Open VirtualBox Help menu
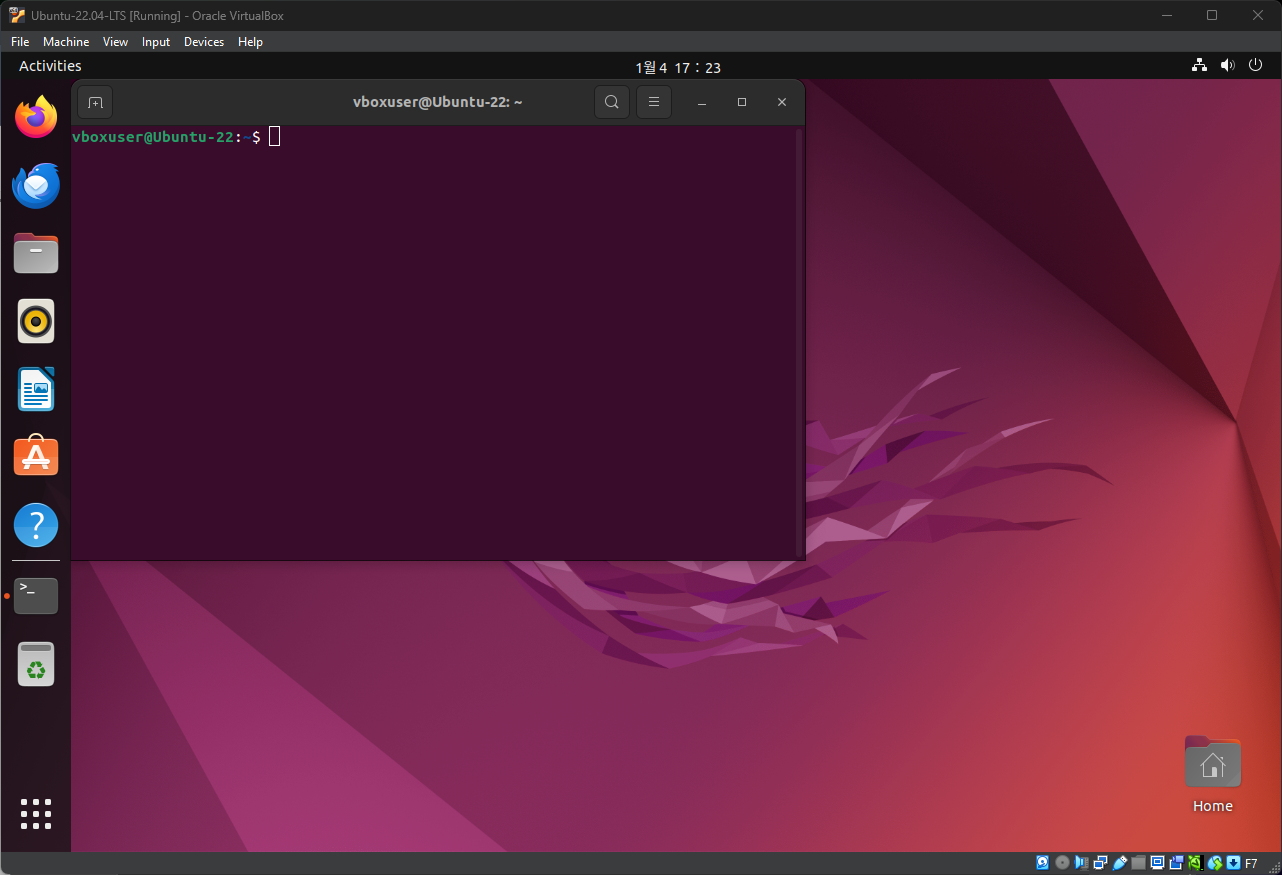Viewport: 1282px width, 875px height. coord(250,42)
